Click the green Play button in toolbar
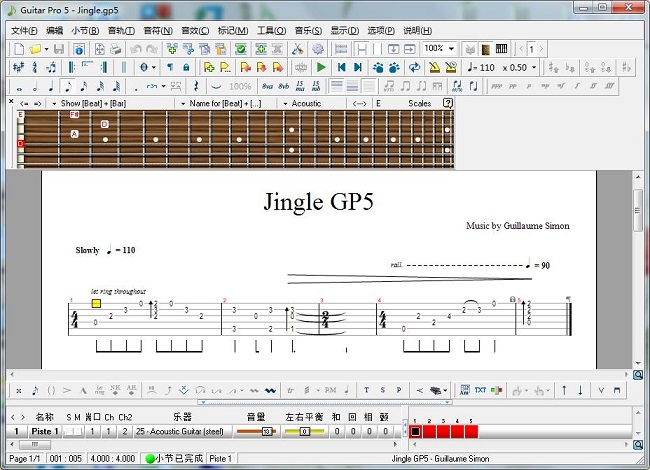The height and width of the screenshot is (470, 650). point(321,68)
